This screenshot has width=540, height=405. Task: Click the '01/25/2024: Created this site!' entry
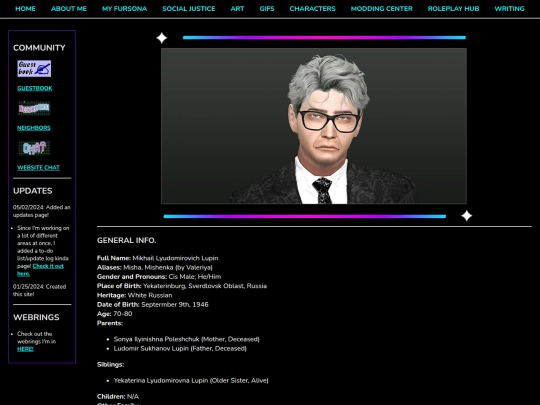click(39, 290)
